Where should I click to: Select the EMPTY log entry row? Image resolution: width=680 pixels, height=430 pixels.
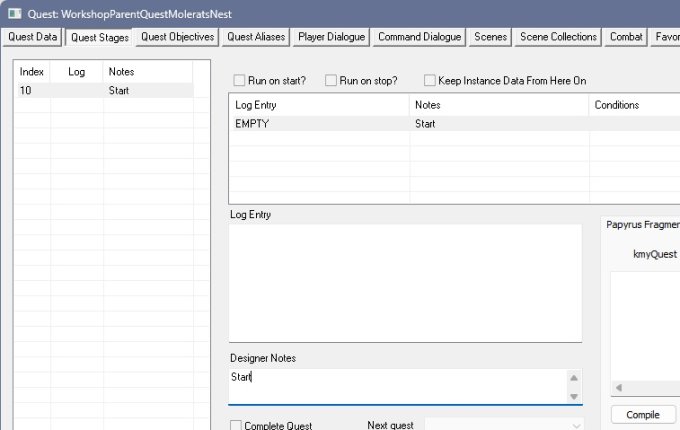tap(454, 124)
